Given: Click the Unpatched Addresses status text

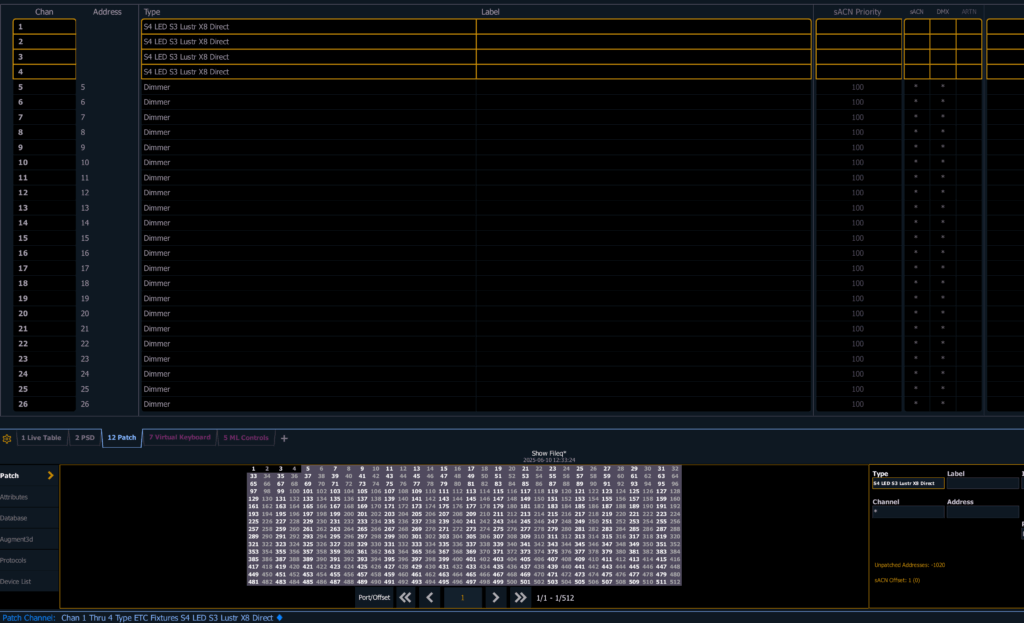Looking at the screenshot, I should pyautogui.click(x=910, y=565).
